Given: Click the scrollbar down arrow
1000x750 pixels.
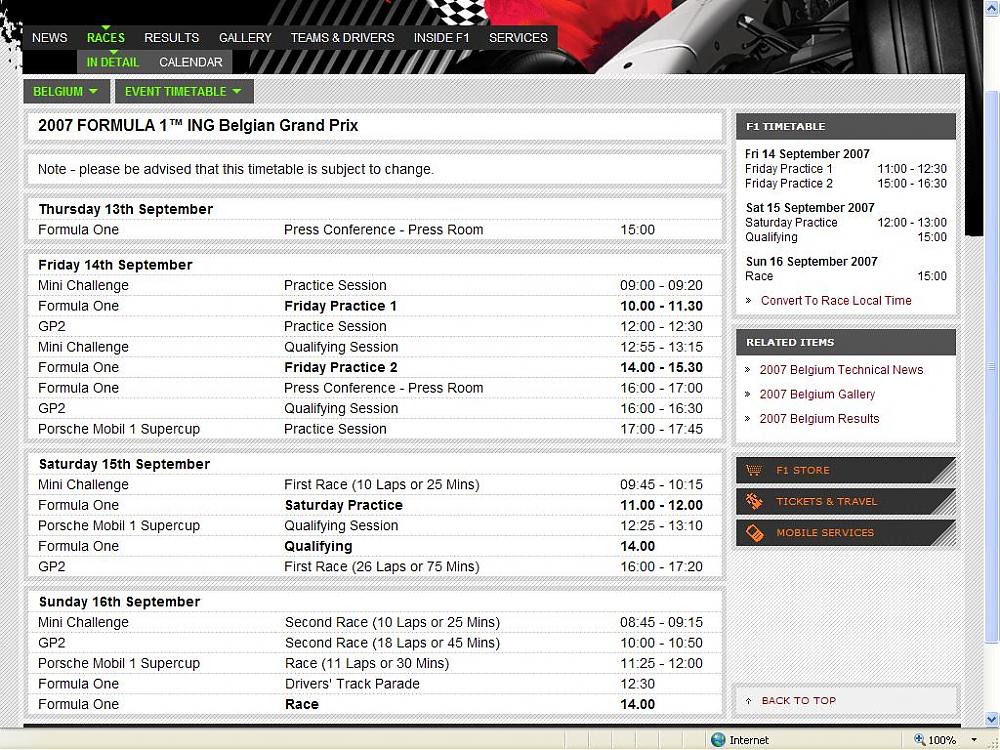Looking at the screenshot, I should (x=992, y=721).
